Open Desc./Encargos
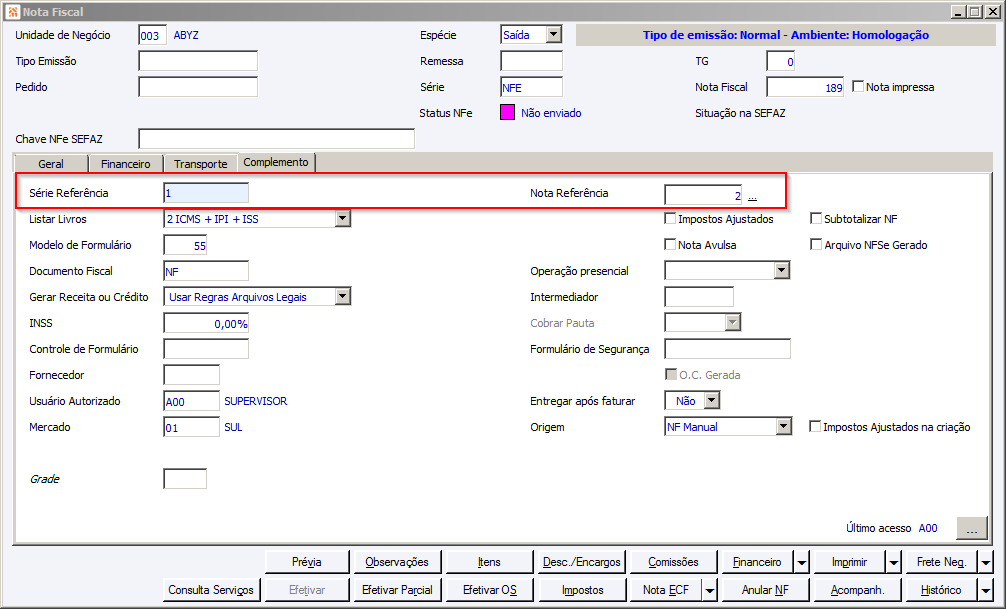Viewport: 1006px width, 609px height. (582, 562)
